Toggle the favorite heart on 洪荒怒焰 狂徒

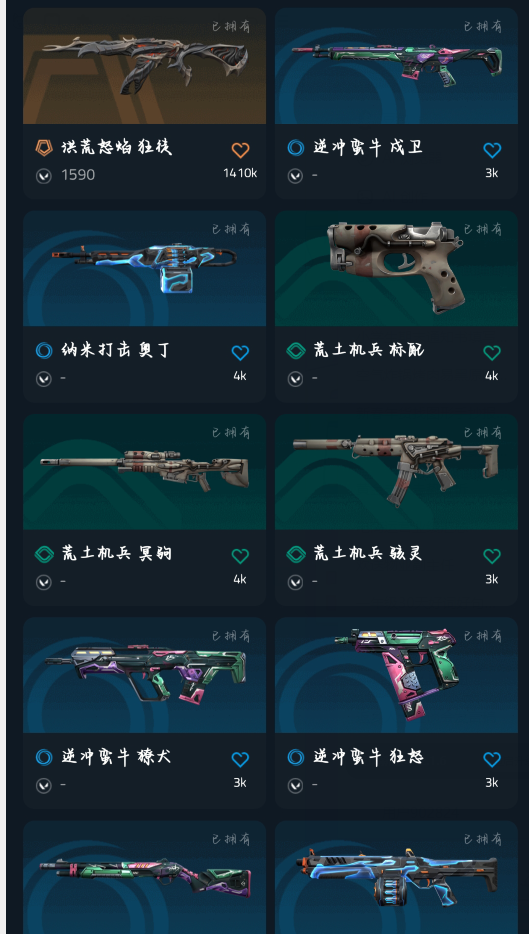240,150
